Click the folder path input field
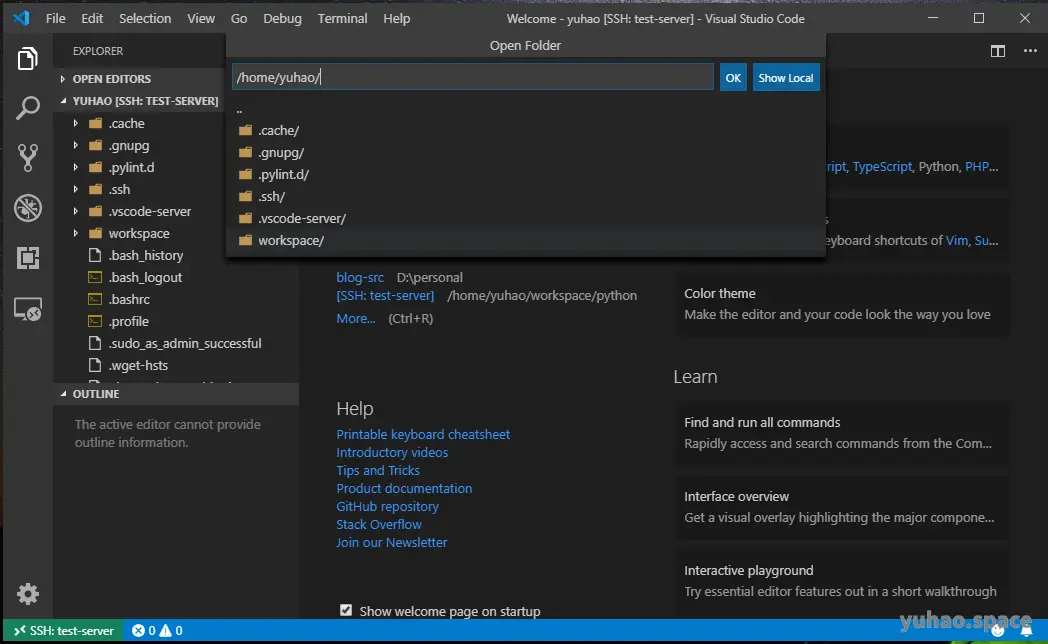 point(473,77)
